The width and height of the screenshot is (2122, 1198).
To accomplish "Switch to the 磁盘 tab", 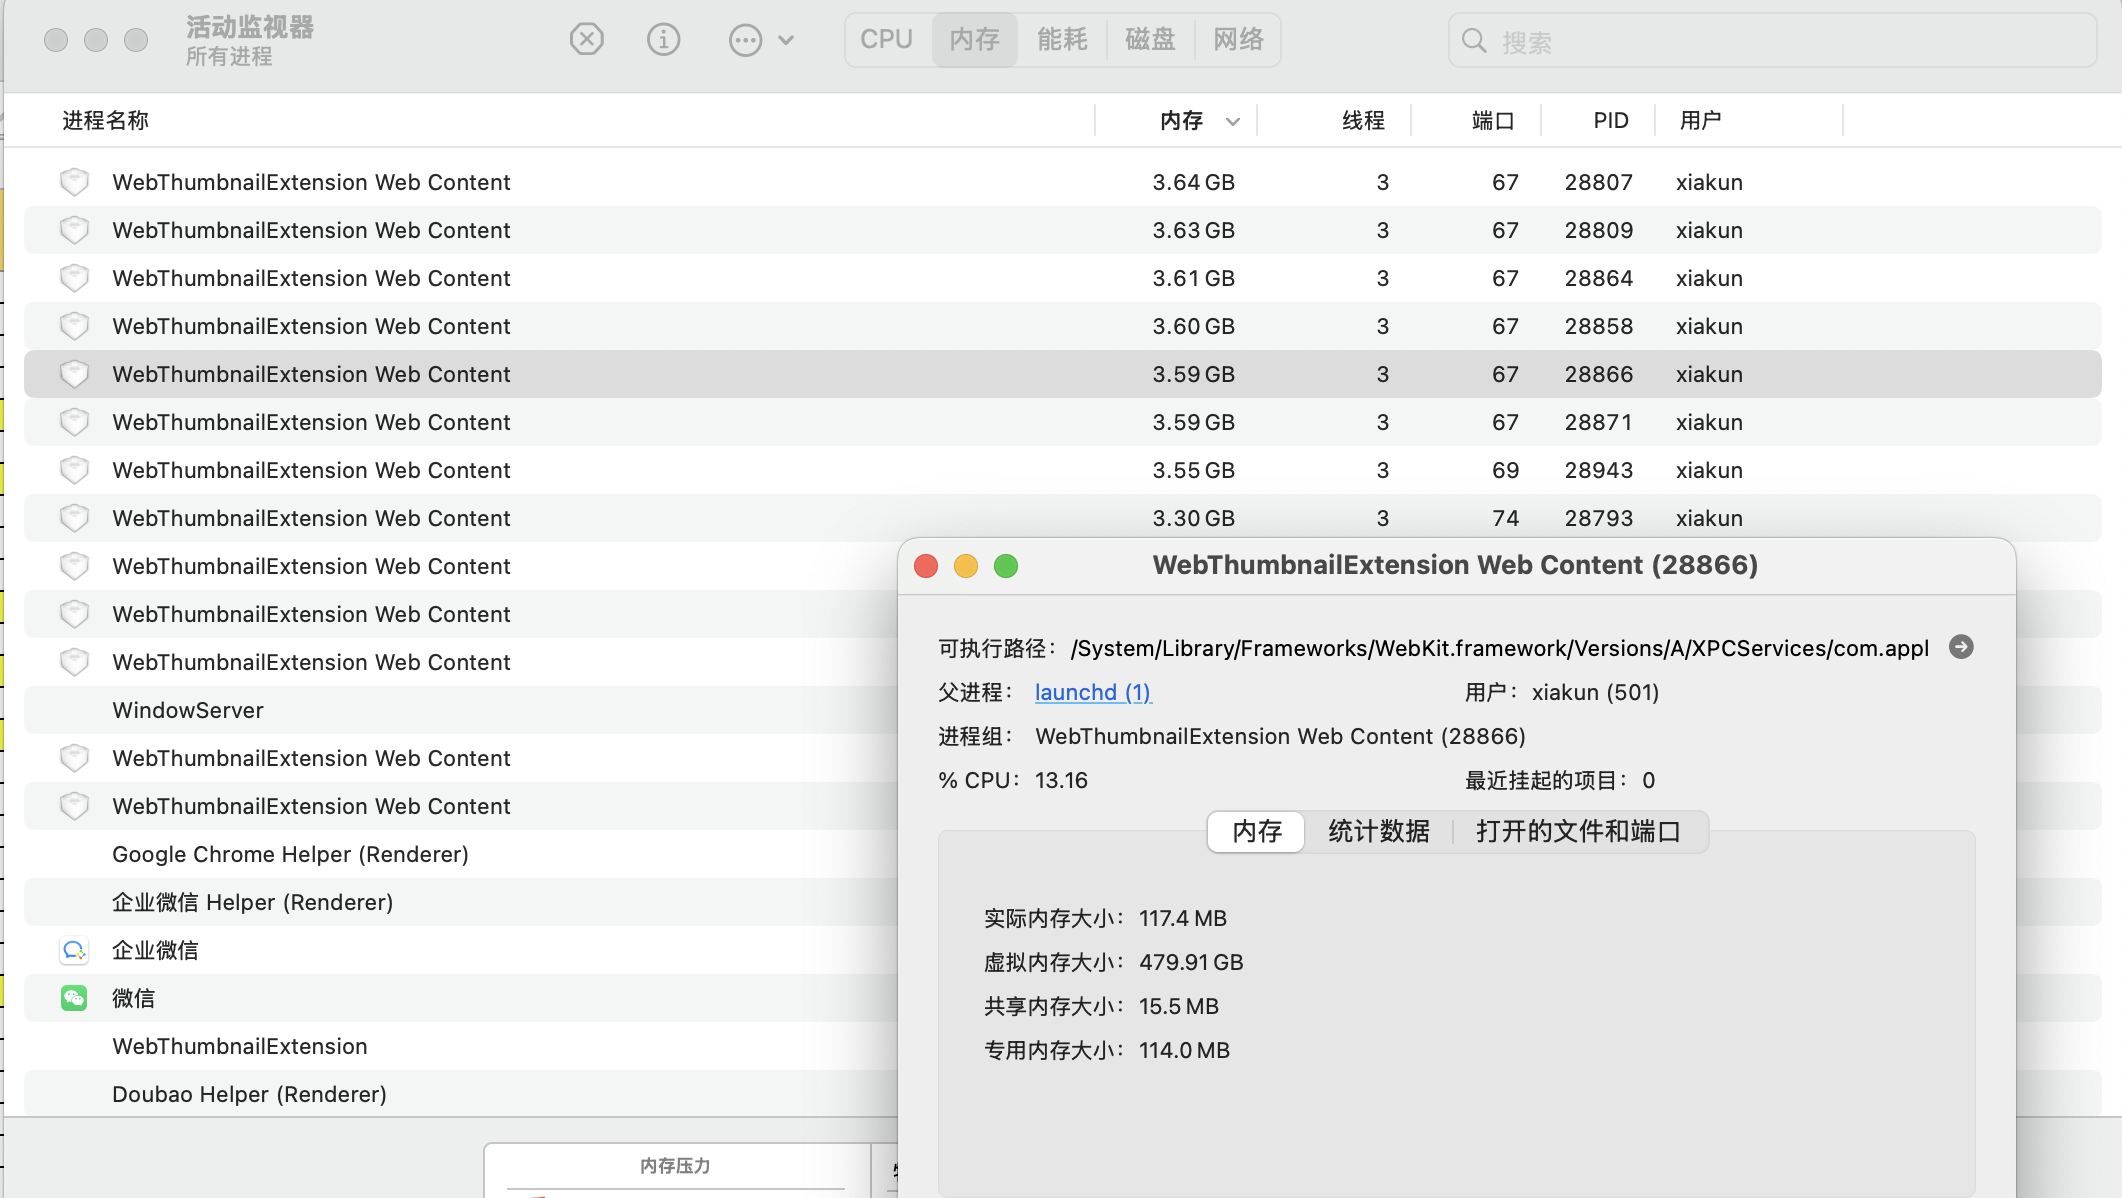I will click(x=1150, y=40).
